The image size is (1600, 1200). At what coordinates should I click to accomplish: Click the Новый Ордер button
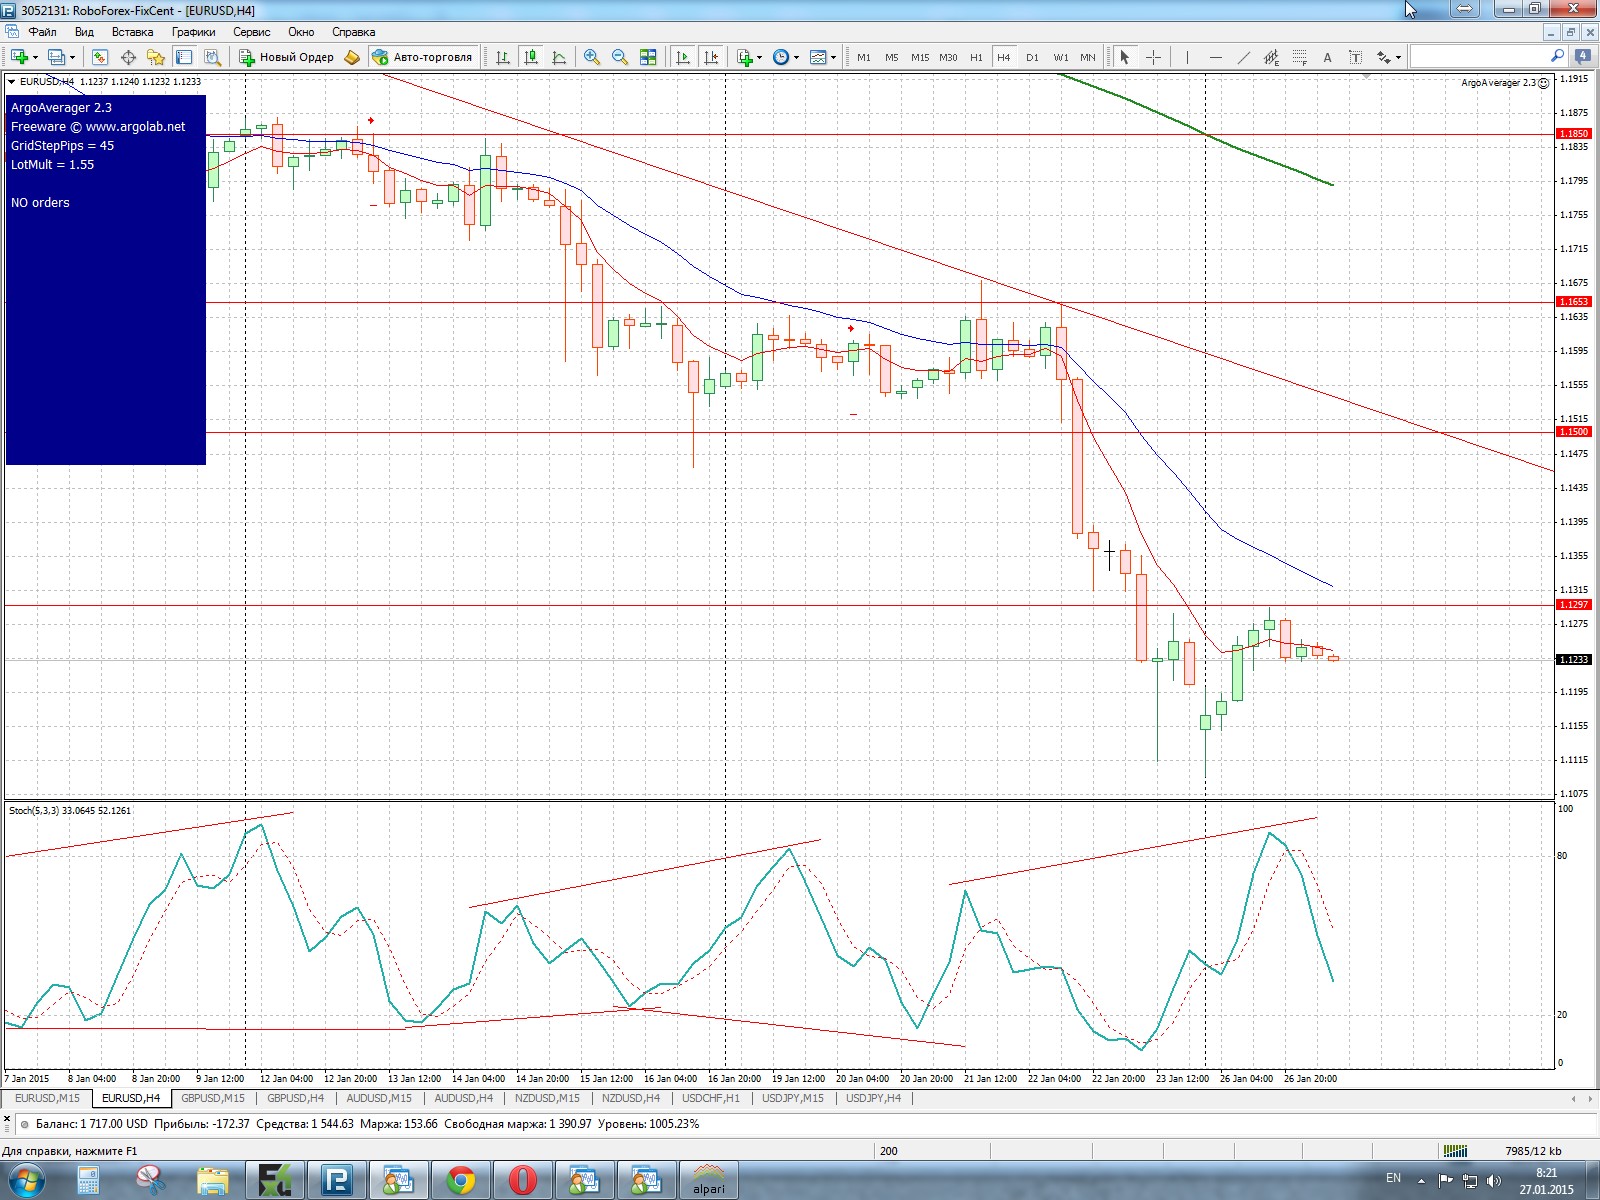click(x=286, y=57)
